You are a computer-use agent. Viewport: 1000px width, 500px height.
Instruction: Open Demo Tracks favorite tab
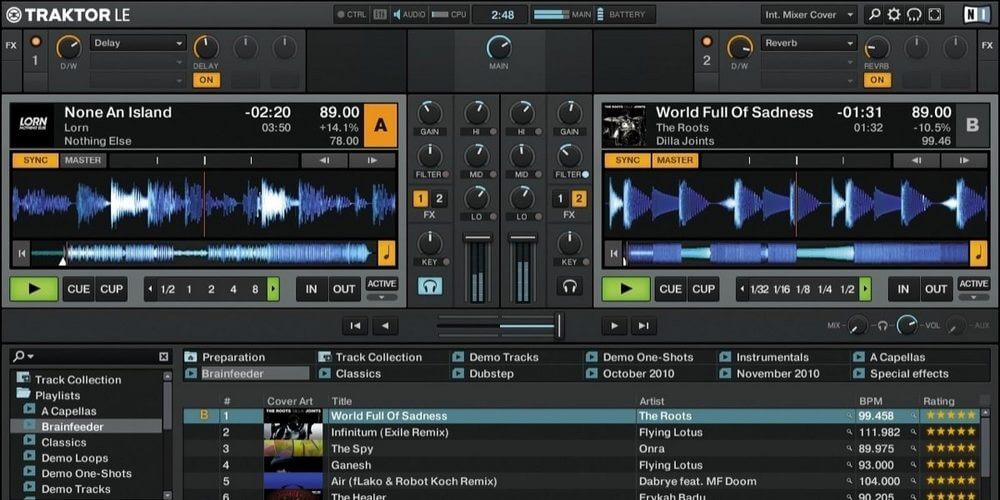[x=504, y=357]
